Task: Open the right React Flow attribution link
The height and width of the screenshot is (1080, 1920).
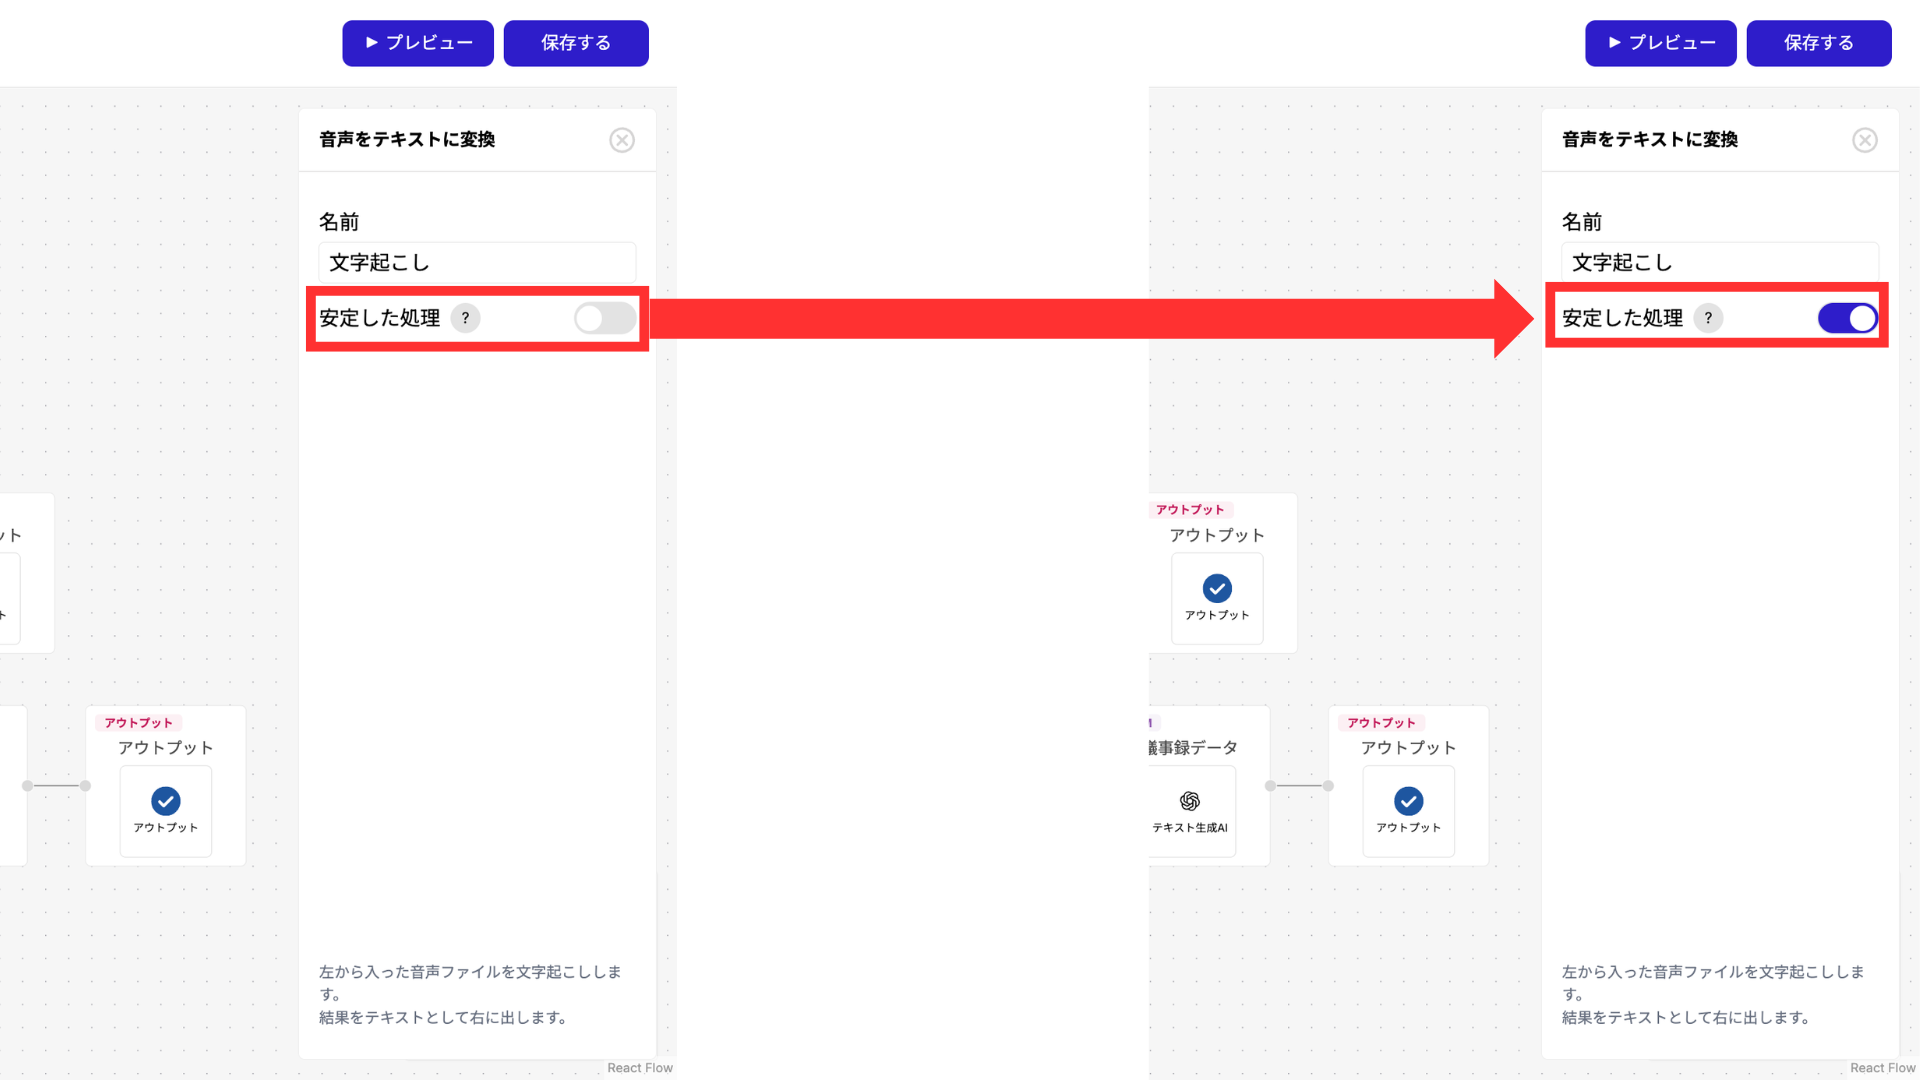Action: 1882,1068
